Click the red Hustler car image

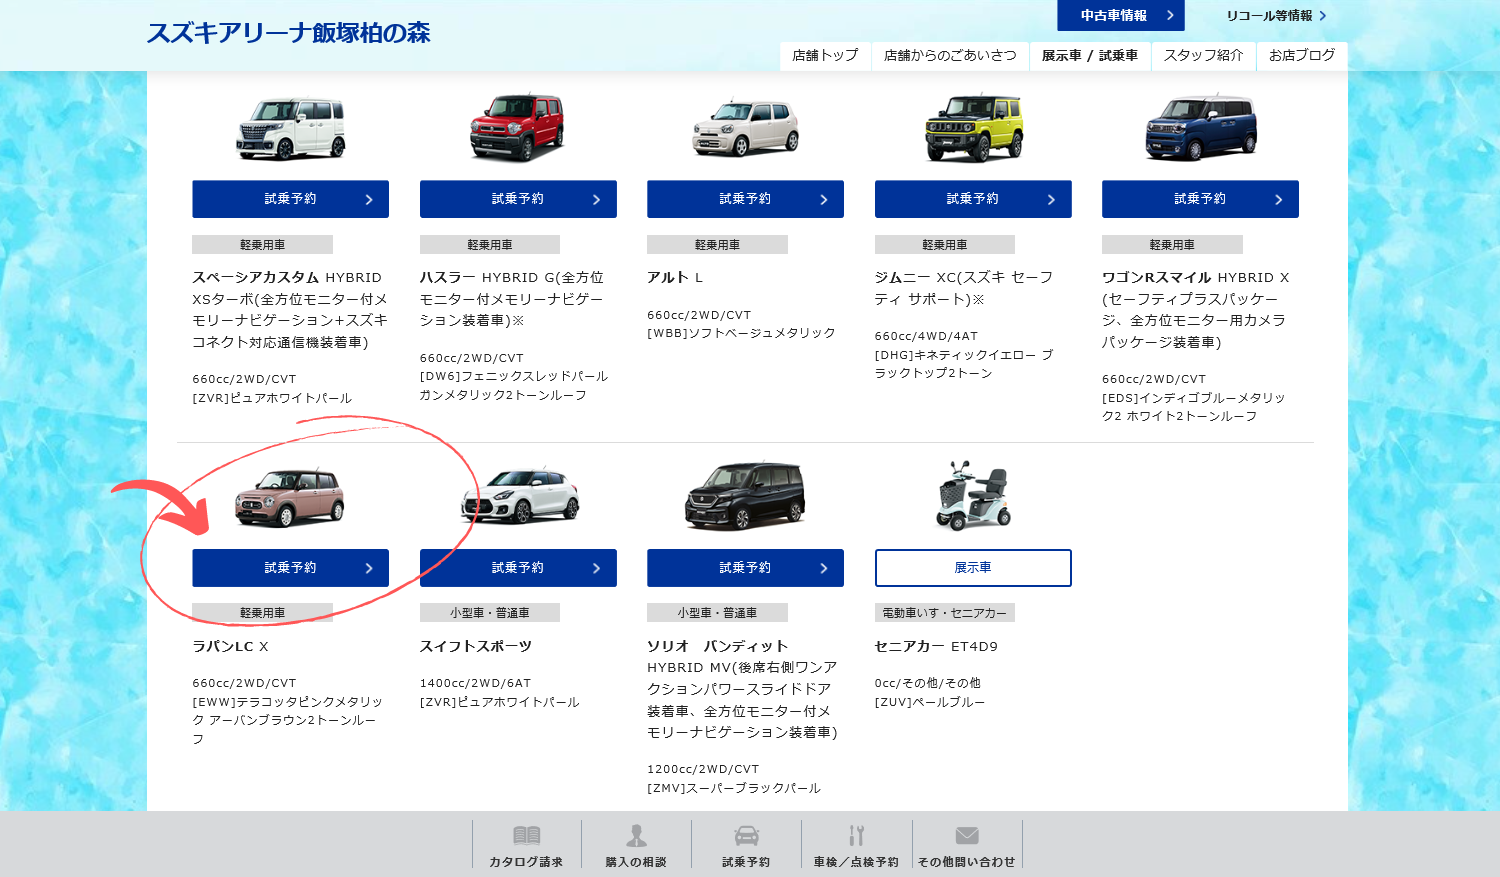click(517, 127)
